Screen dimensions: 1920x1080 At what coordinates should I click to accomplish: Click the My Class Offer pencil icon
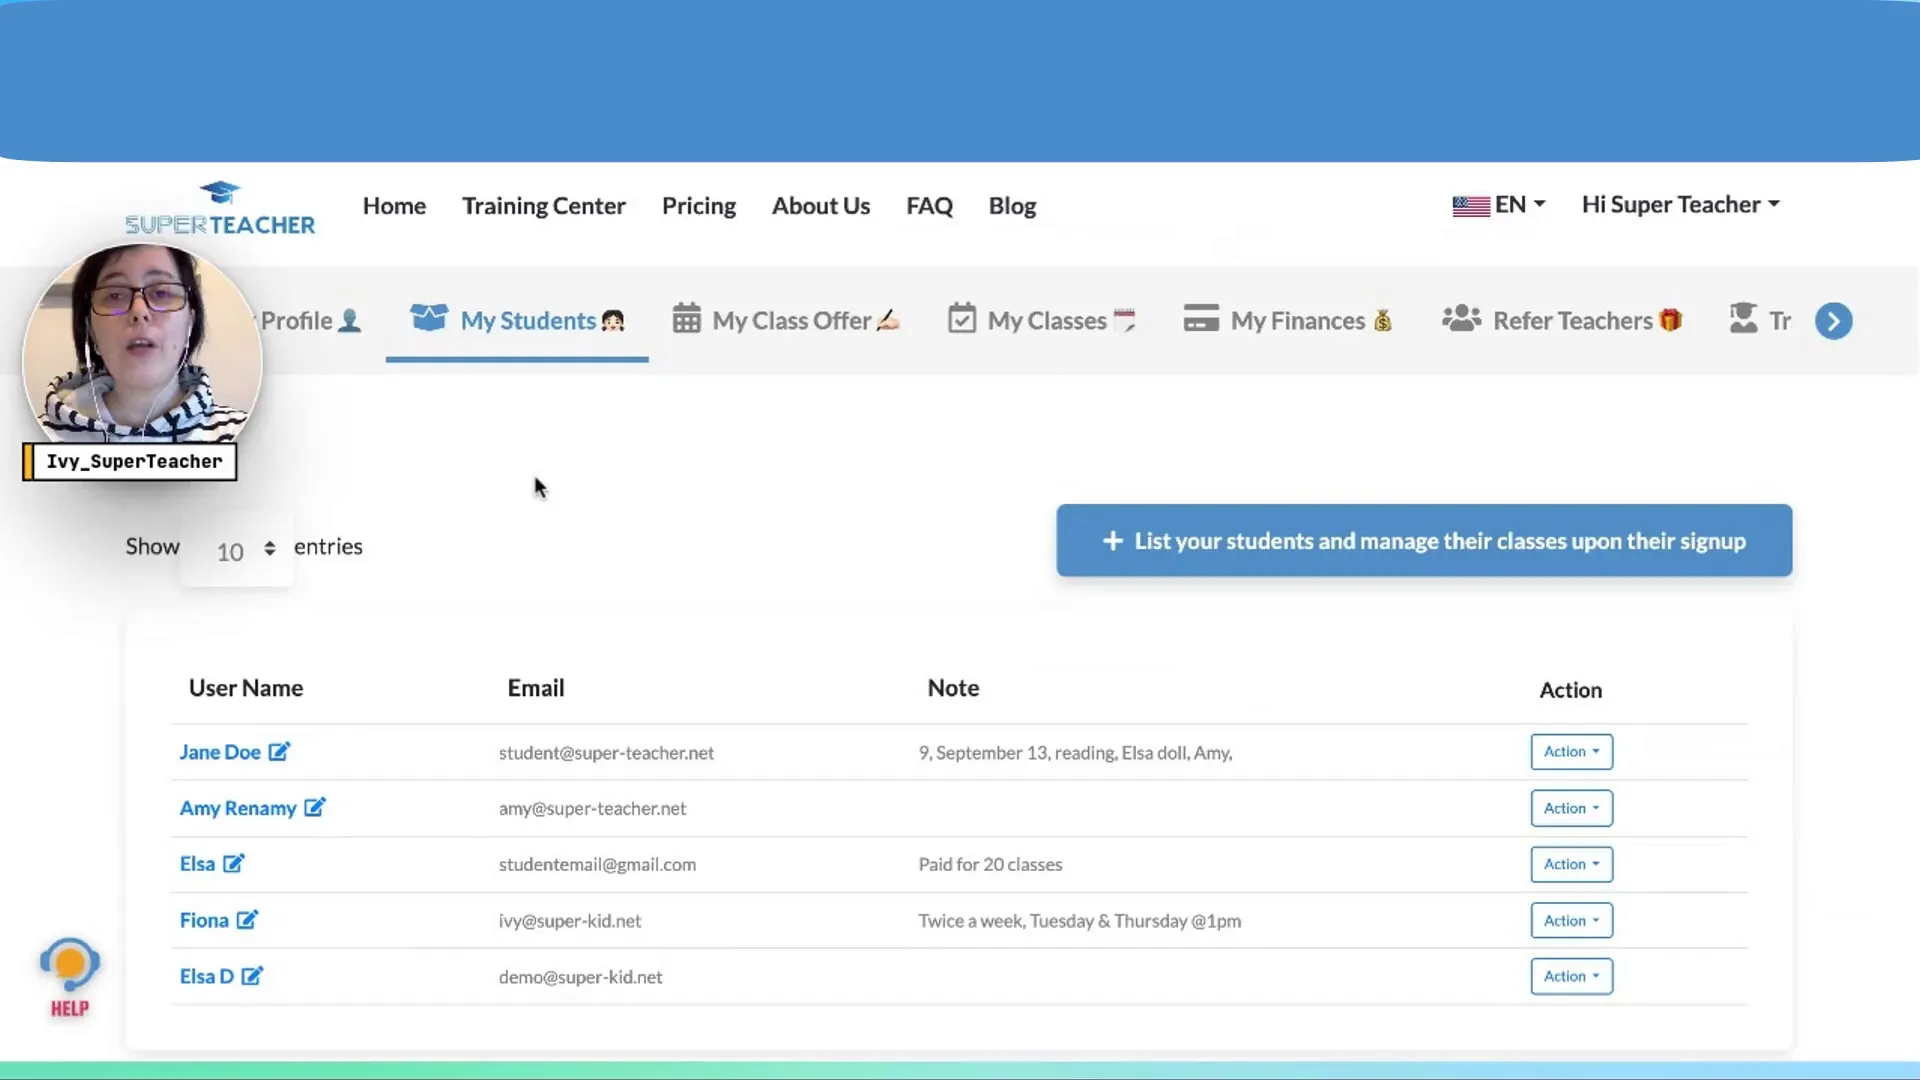(890, 320)
